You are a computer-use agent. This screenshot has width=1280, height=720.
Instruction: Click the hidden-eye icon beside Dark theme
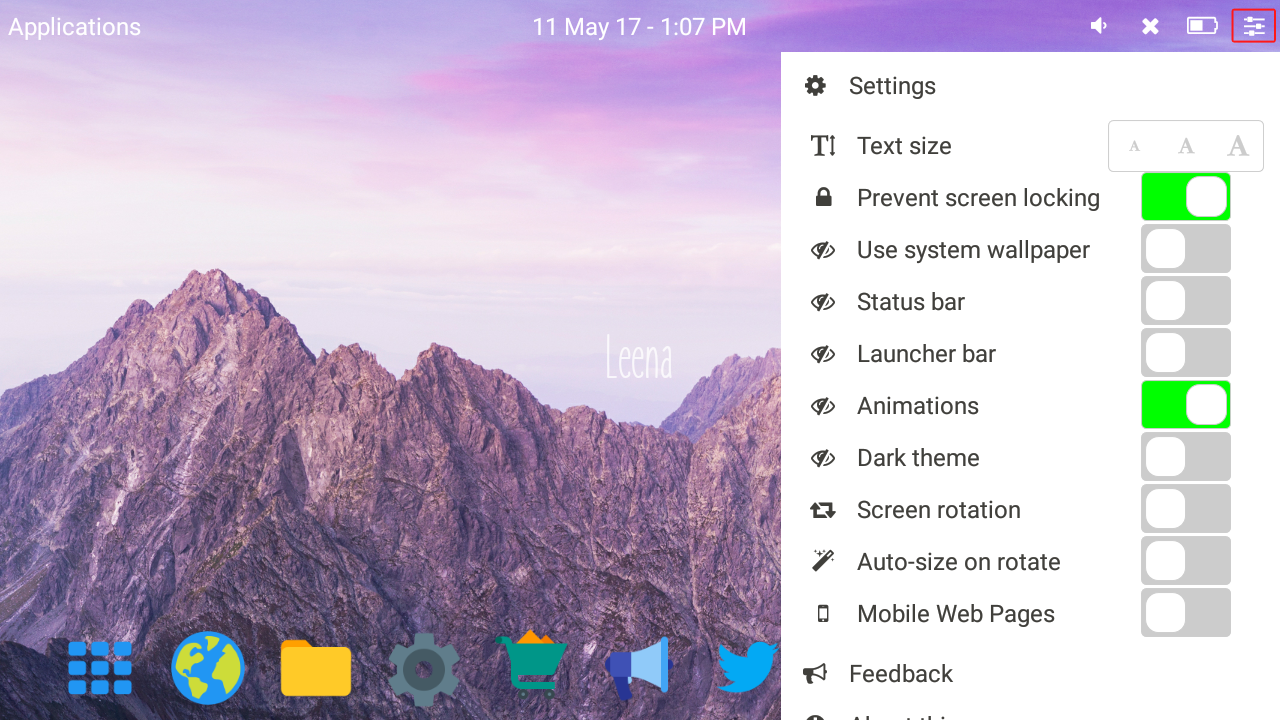pos(823,458)
